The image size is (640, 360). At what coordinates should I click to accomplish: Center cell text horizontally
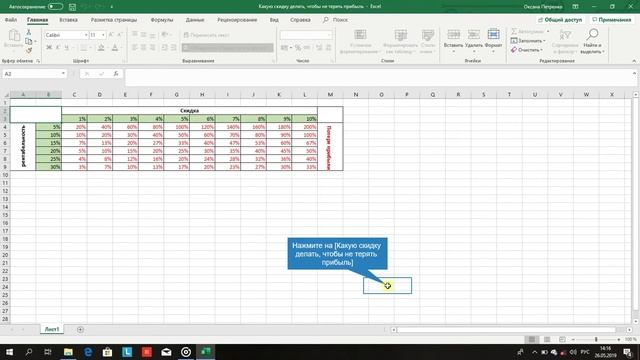tap(144, 48)
